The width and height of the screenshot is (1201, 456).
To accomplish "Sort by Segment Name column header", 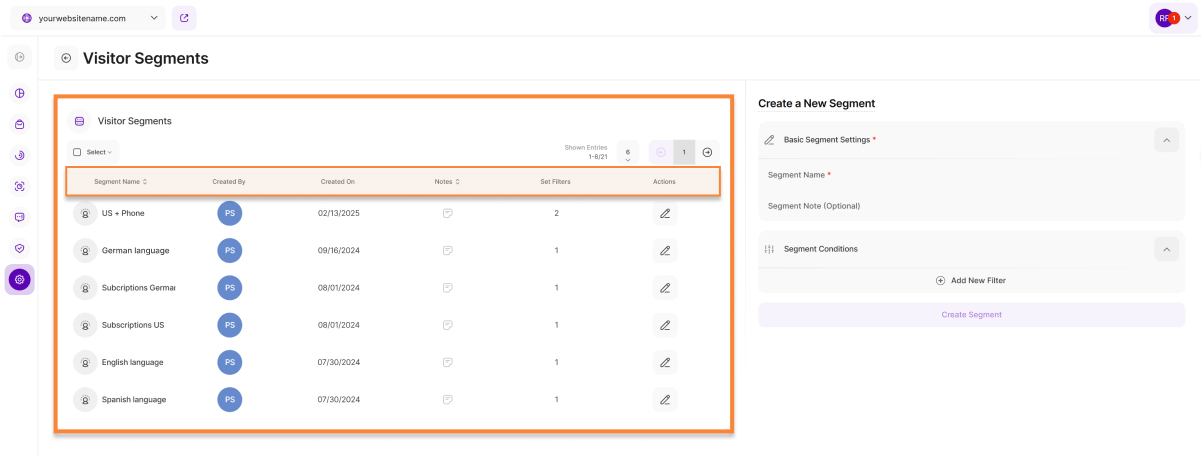I will click(120, 182).
